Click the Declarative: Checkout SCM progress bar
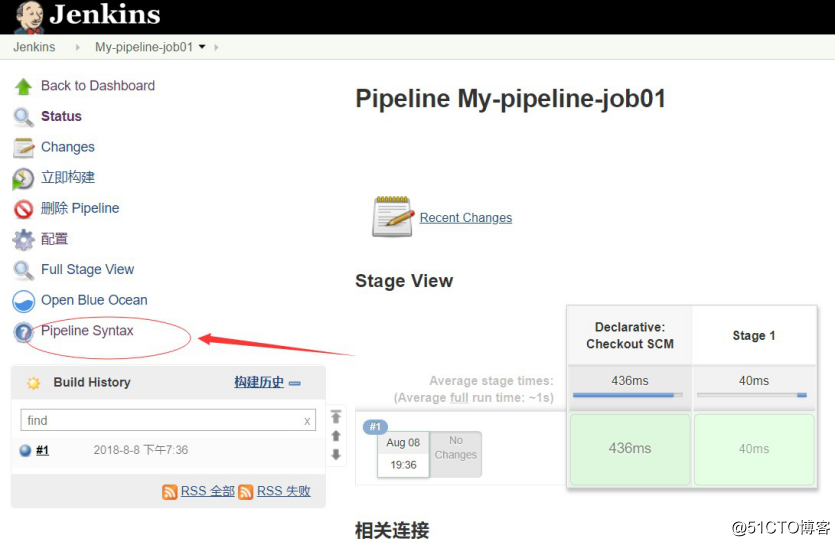Viewport: 840px width, 546px height. (628, 395)
